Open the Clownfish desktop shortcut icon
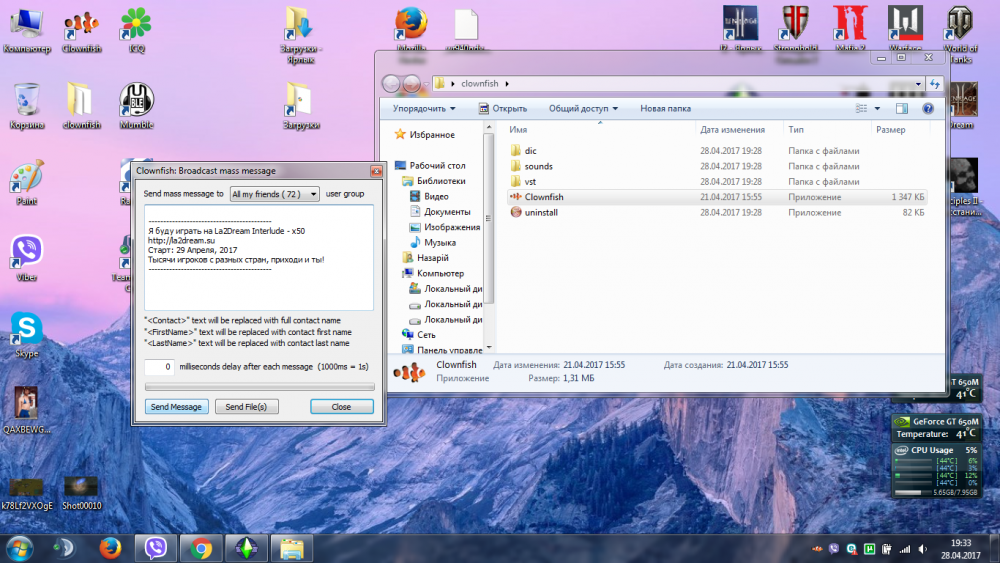 coord(81,24)
